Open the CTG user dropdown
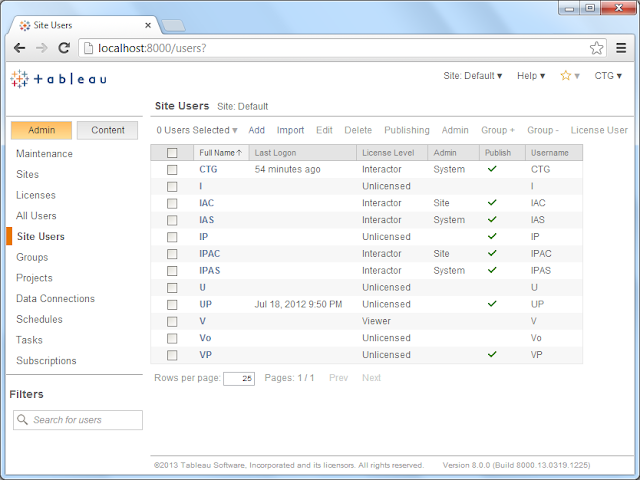Screen dimensions: 640x480 click(608, 76)
